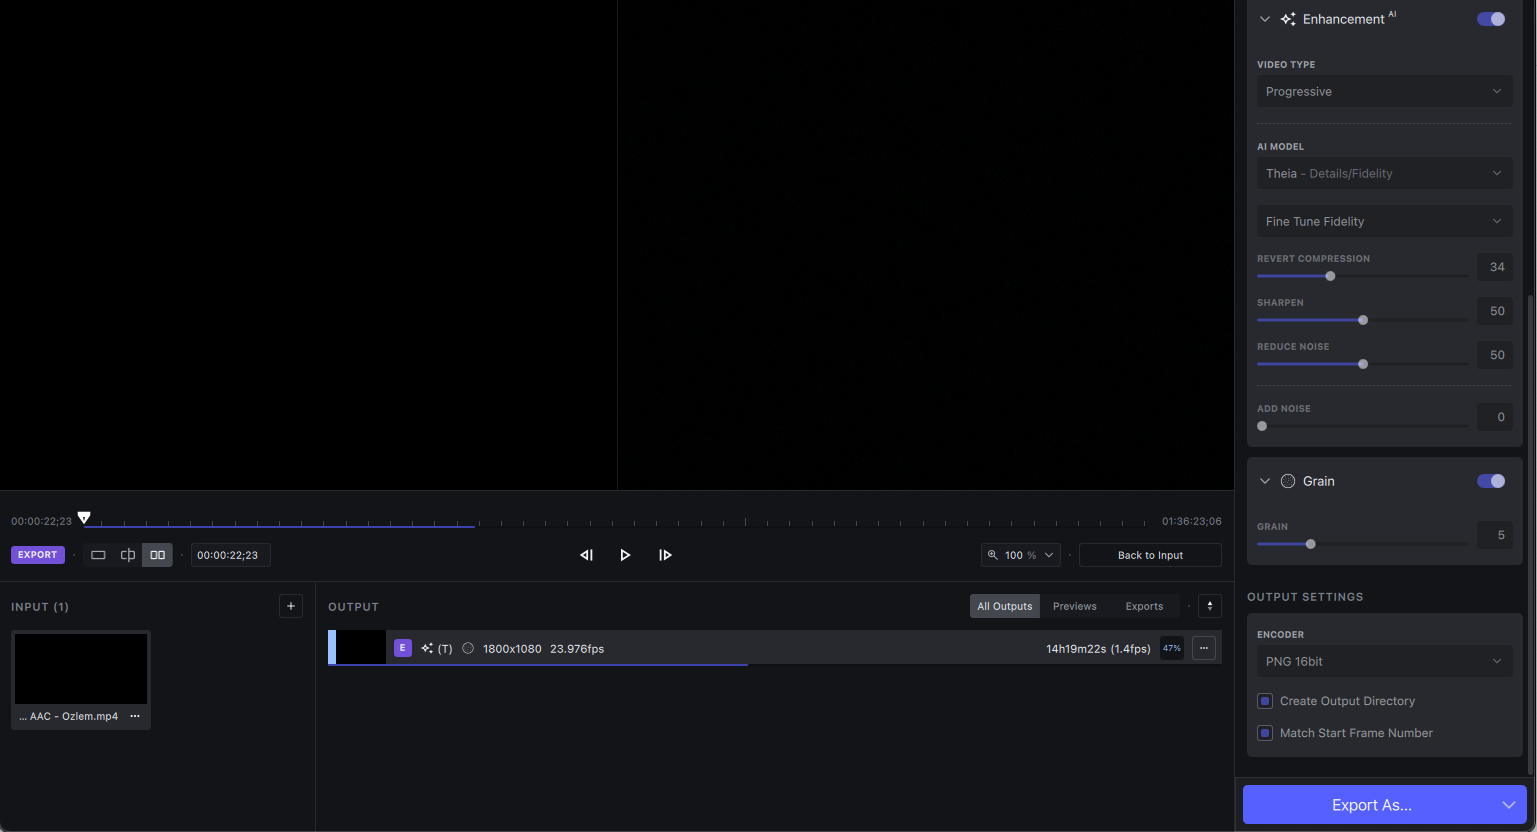Open the Video Type Progressive dropdown
The image size is (1537, 832).
point(1383,91)
